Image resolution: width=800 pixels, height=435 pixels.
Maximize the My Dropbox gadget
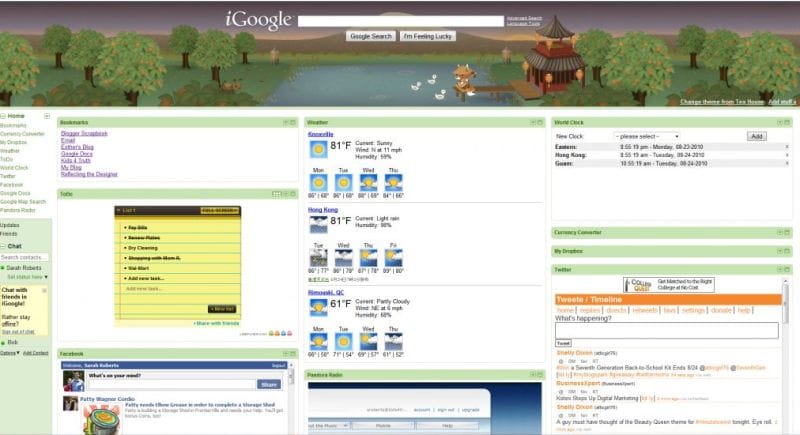tap(787, 251)
